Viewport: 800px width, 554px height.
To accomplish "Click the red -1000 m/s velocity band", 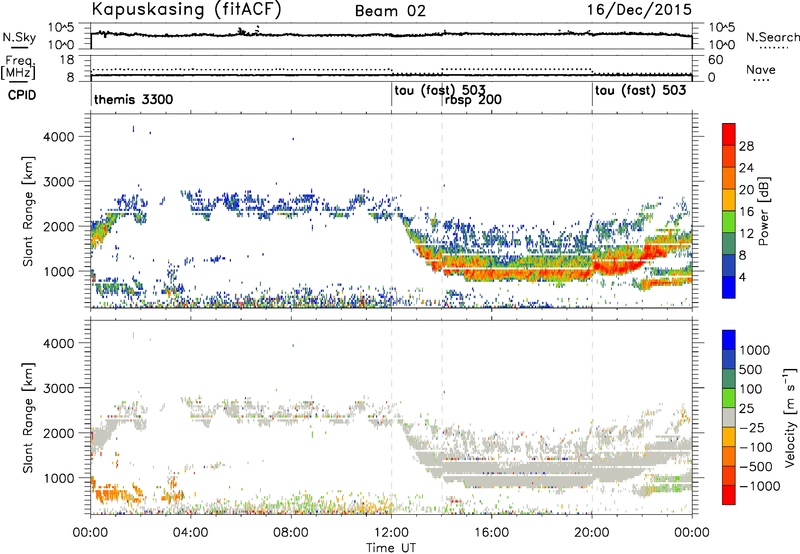I will click(729, 495).
